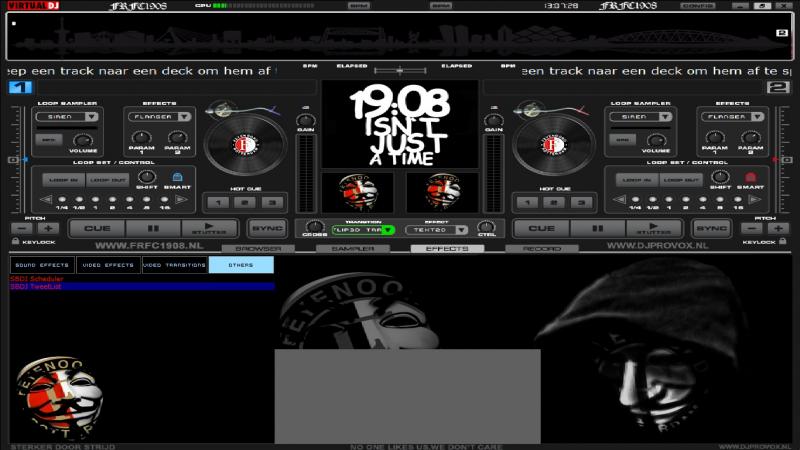Viewport: 800px width, 450px height.
Task: Click deck 1 effect Param 2 knob
Action: point(177,137)
